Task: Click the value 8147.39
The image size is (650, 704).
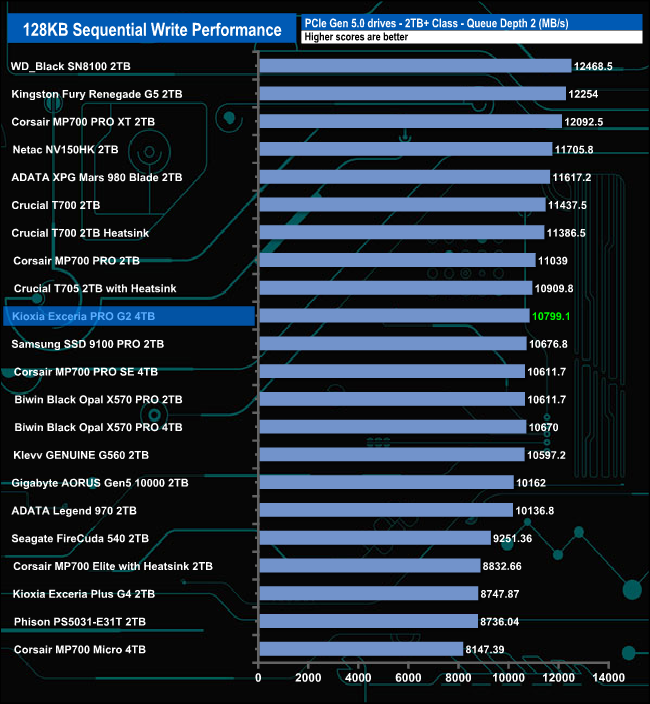Action: pyautogui.click(x=485, y=650)
